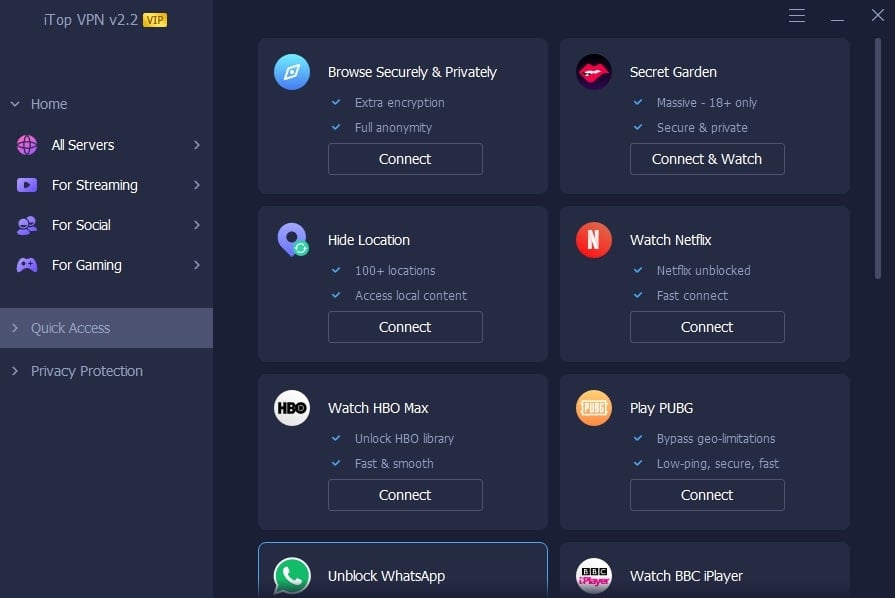Click the PUBG logo icon
895x598 pixels.
[594, 408]
